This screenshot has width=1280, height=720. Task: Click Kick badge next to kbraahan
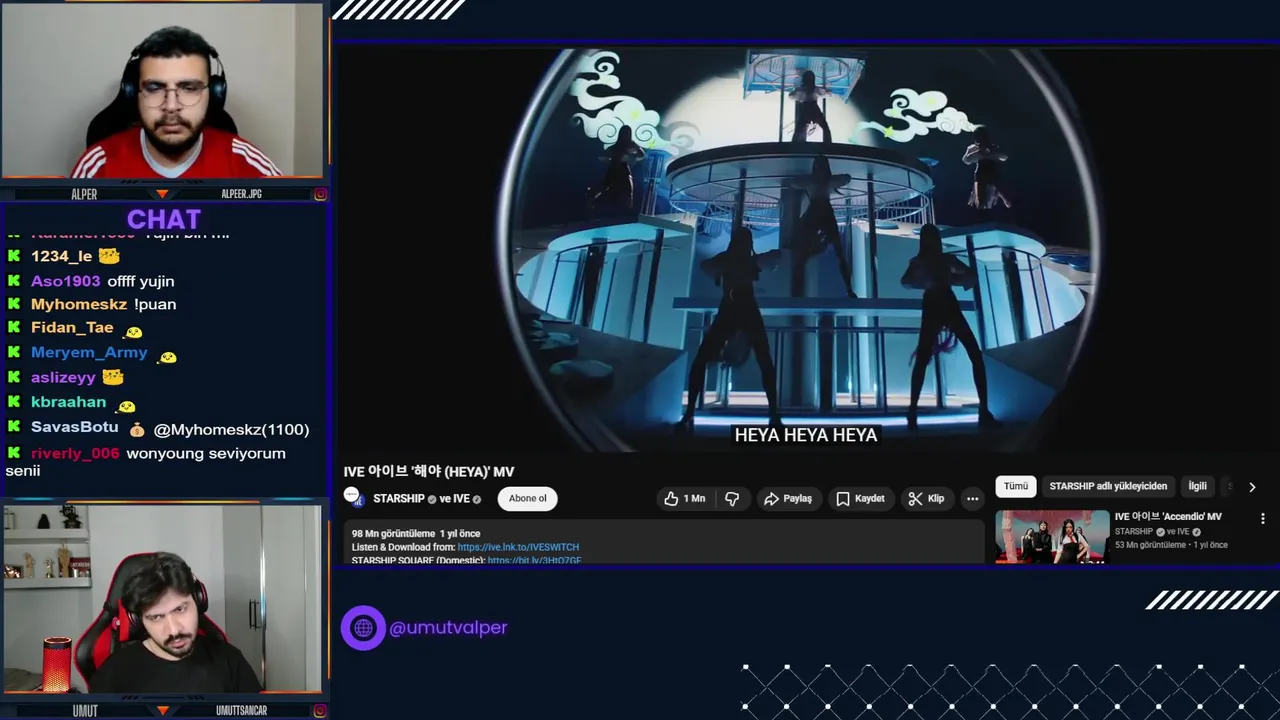(14, 402)
